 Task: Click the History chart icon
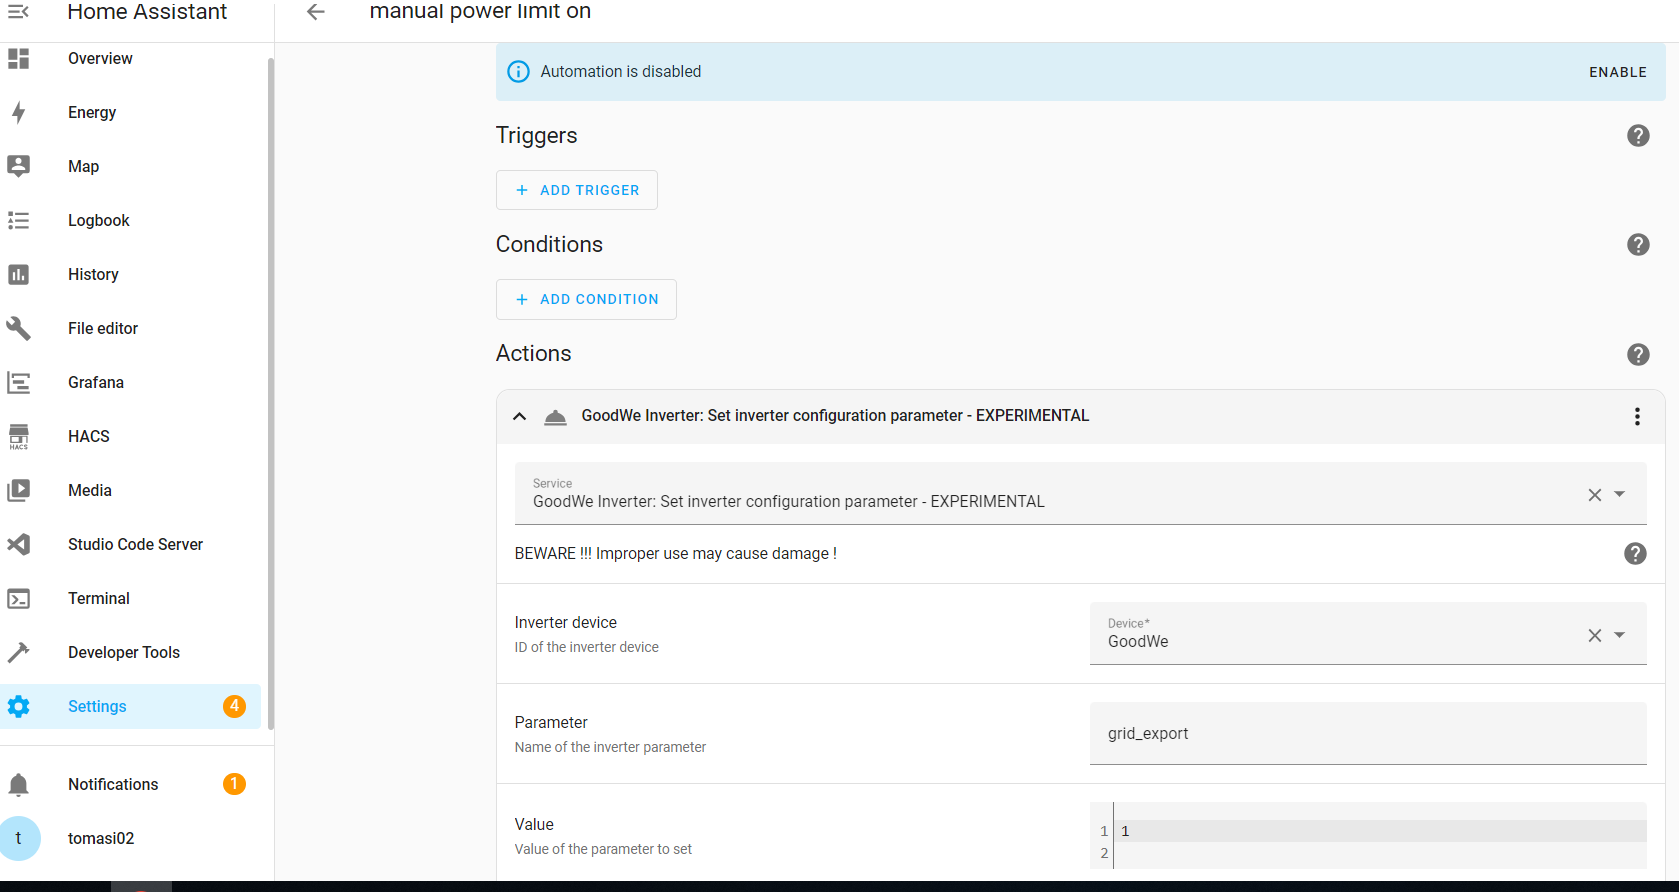(x=18, y=274)
